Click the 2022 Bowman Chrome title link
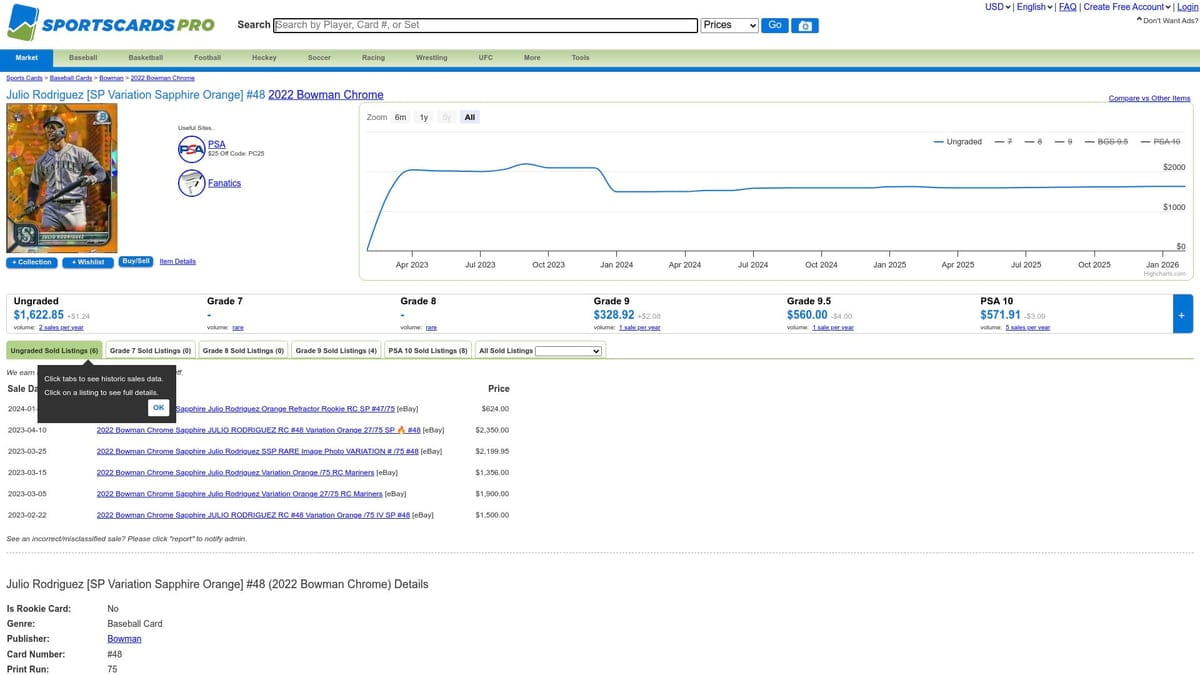 [326, 95]
